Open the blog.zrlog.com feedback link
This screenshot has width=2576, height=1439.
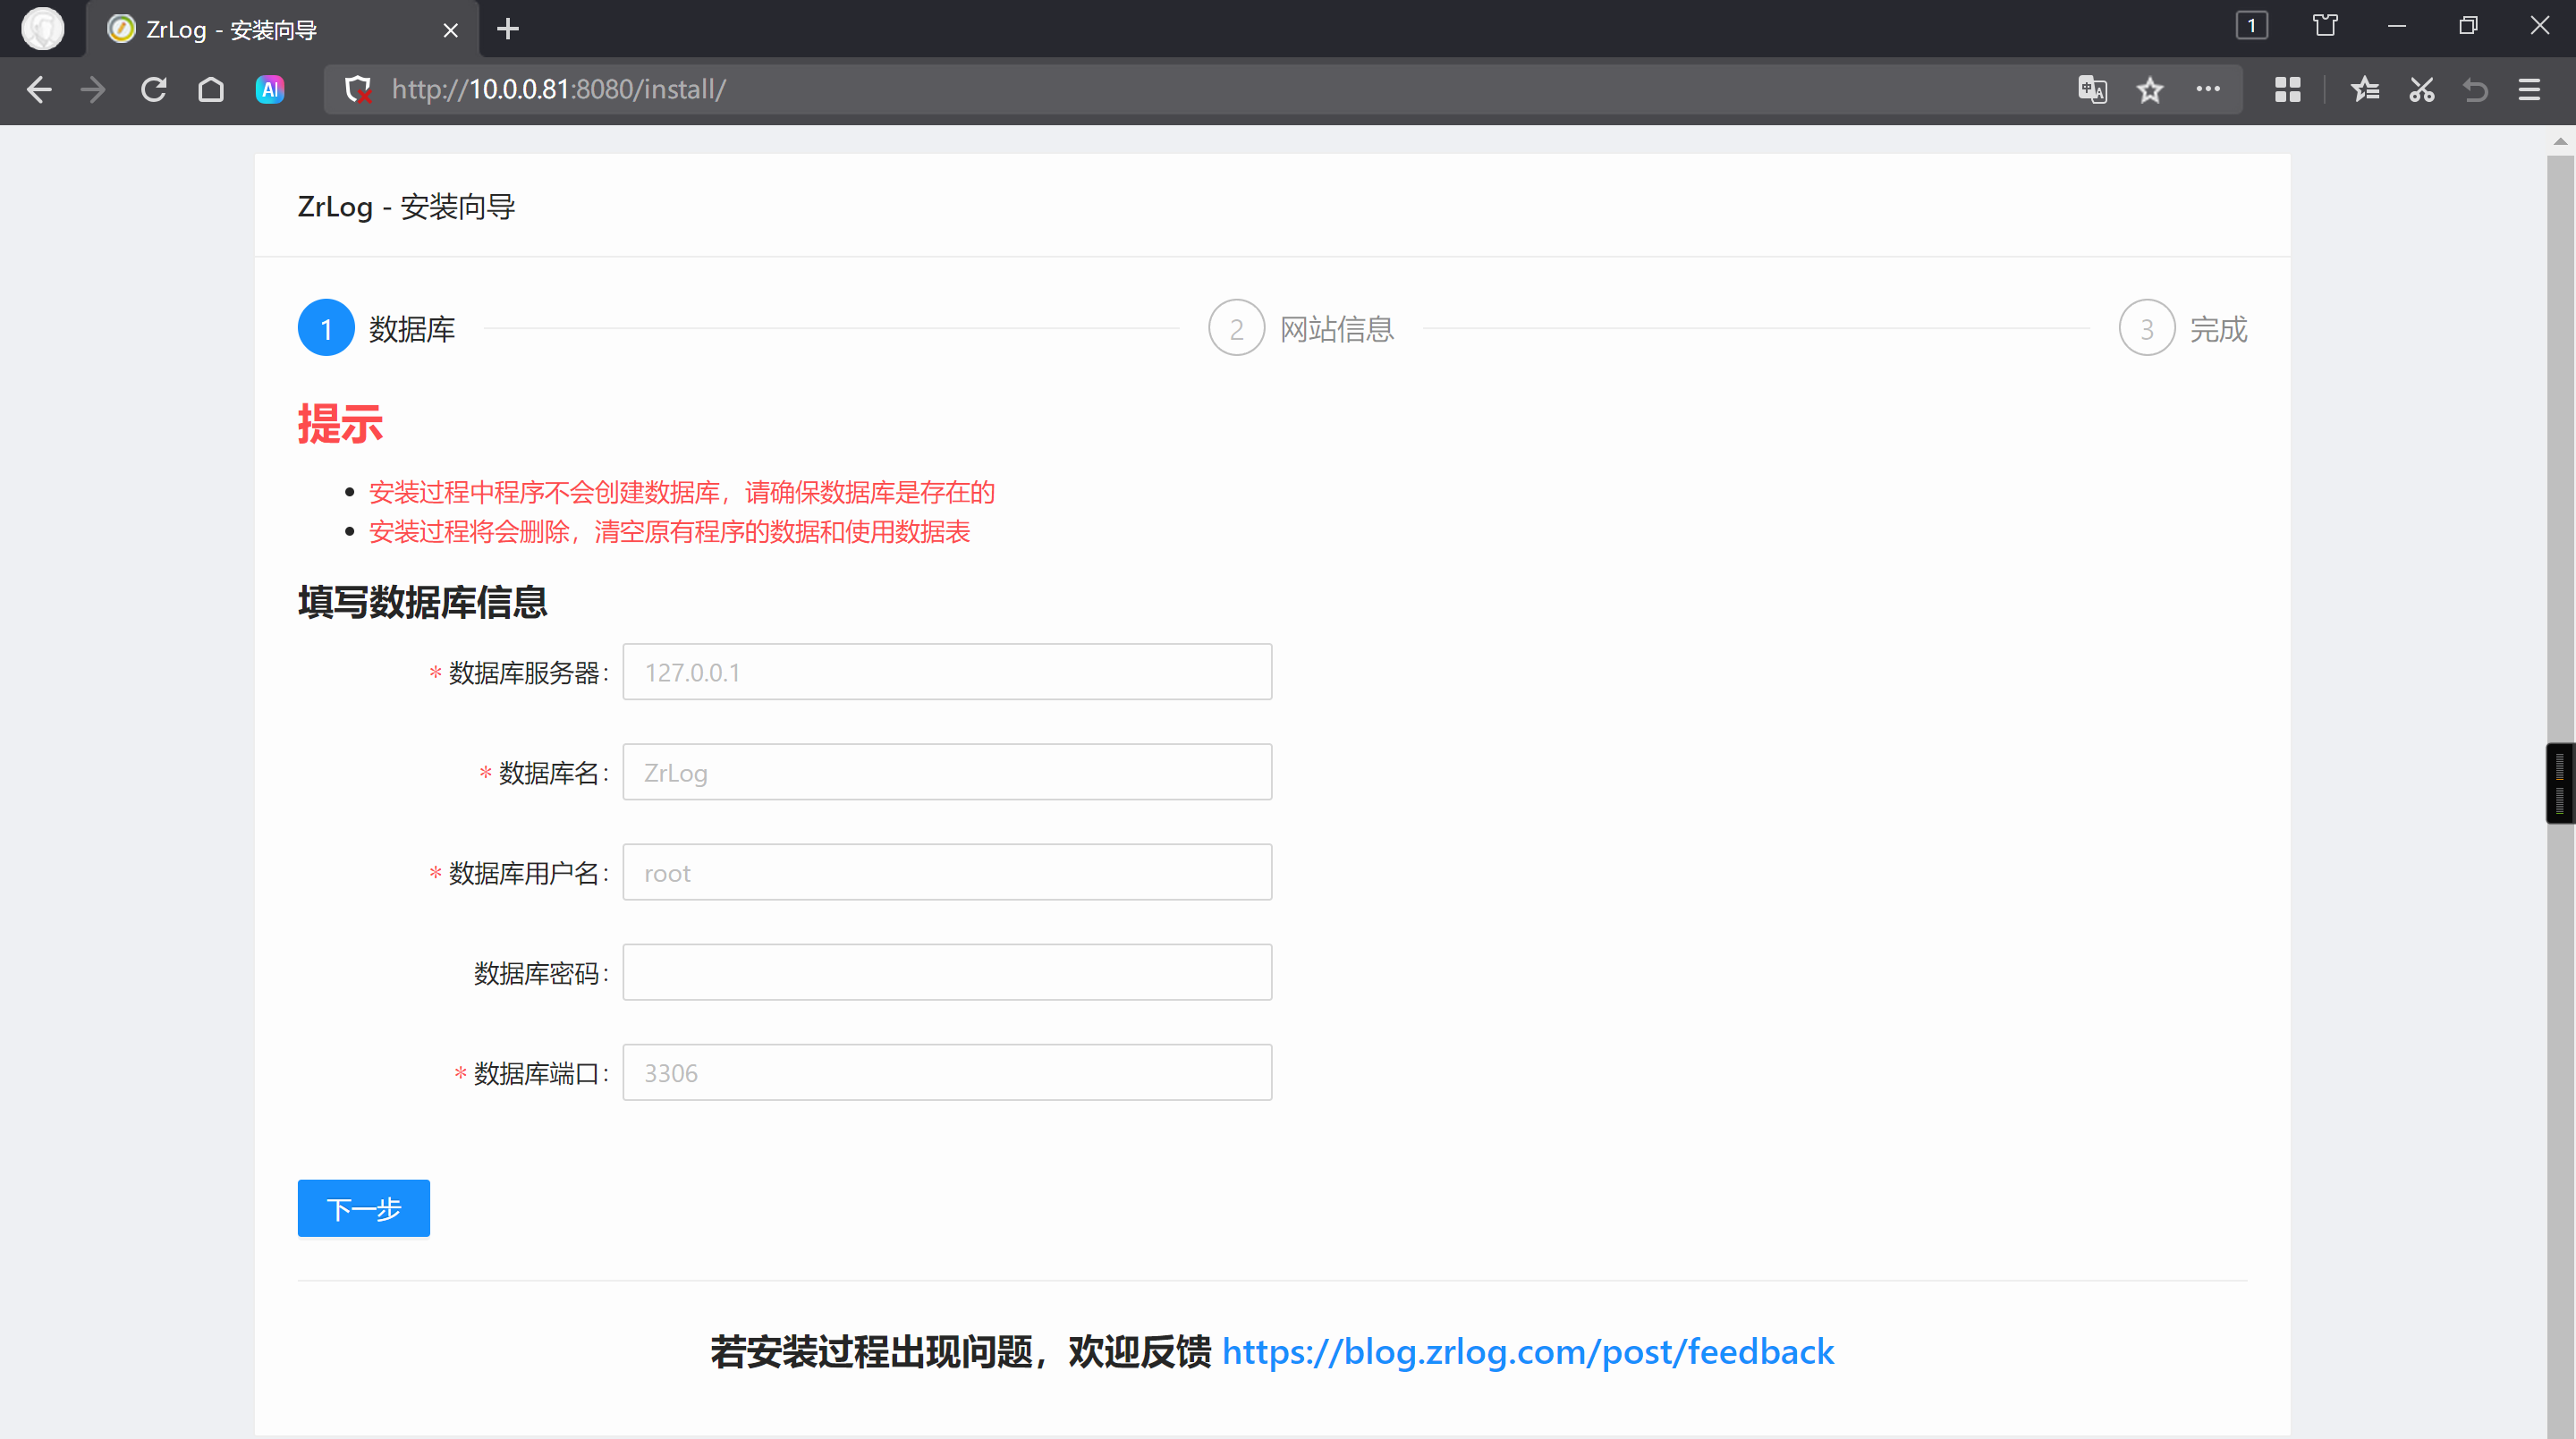click(1527, 1352)
